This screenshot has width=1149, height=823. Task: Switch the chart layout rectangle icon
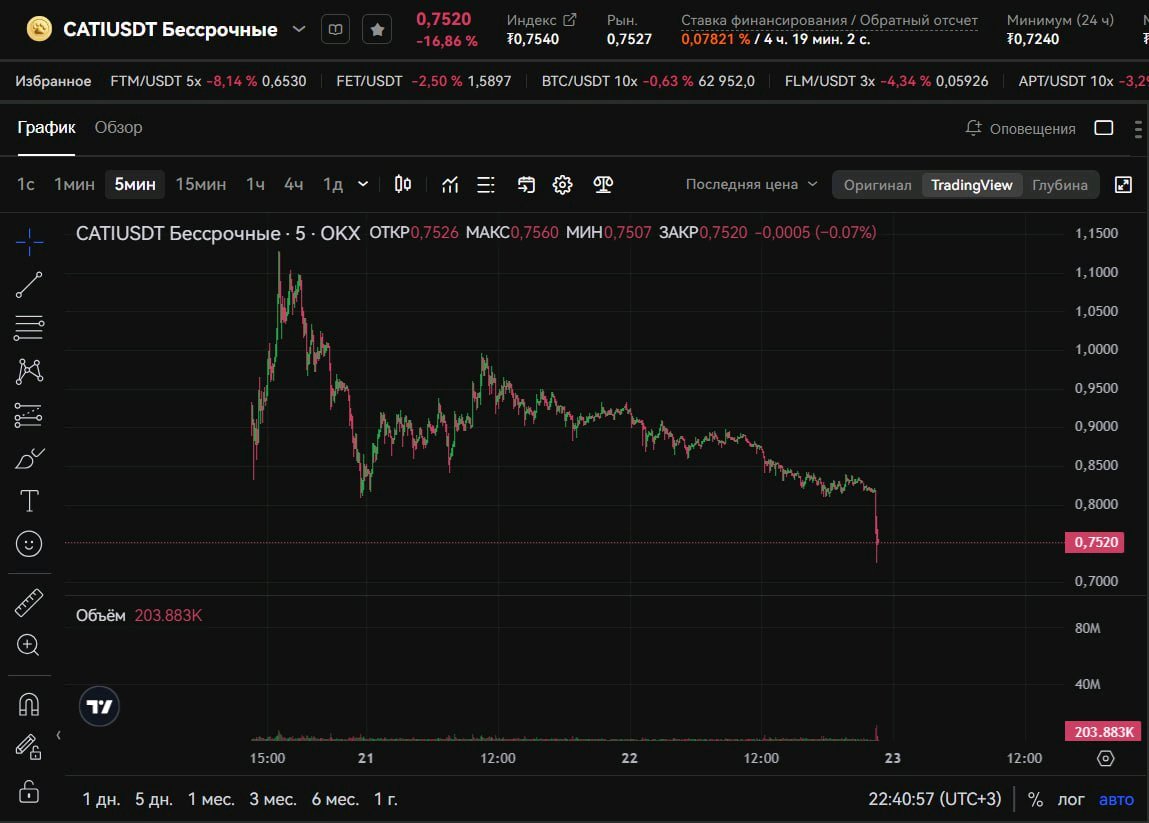1104,128
